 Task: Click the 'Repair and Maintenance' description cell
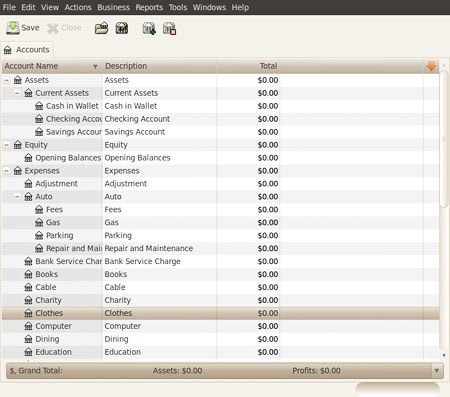click(x=149, y=248)
